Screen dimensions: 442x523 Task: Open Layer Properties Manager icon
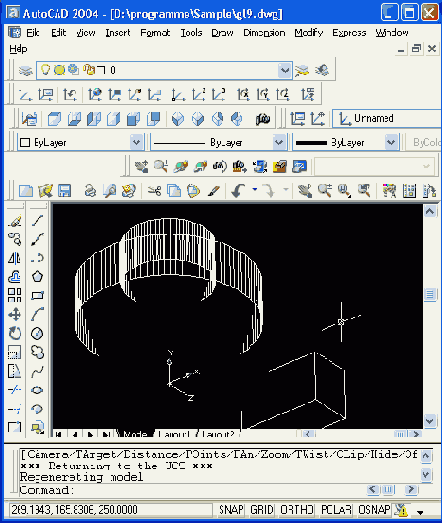25,70
